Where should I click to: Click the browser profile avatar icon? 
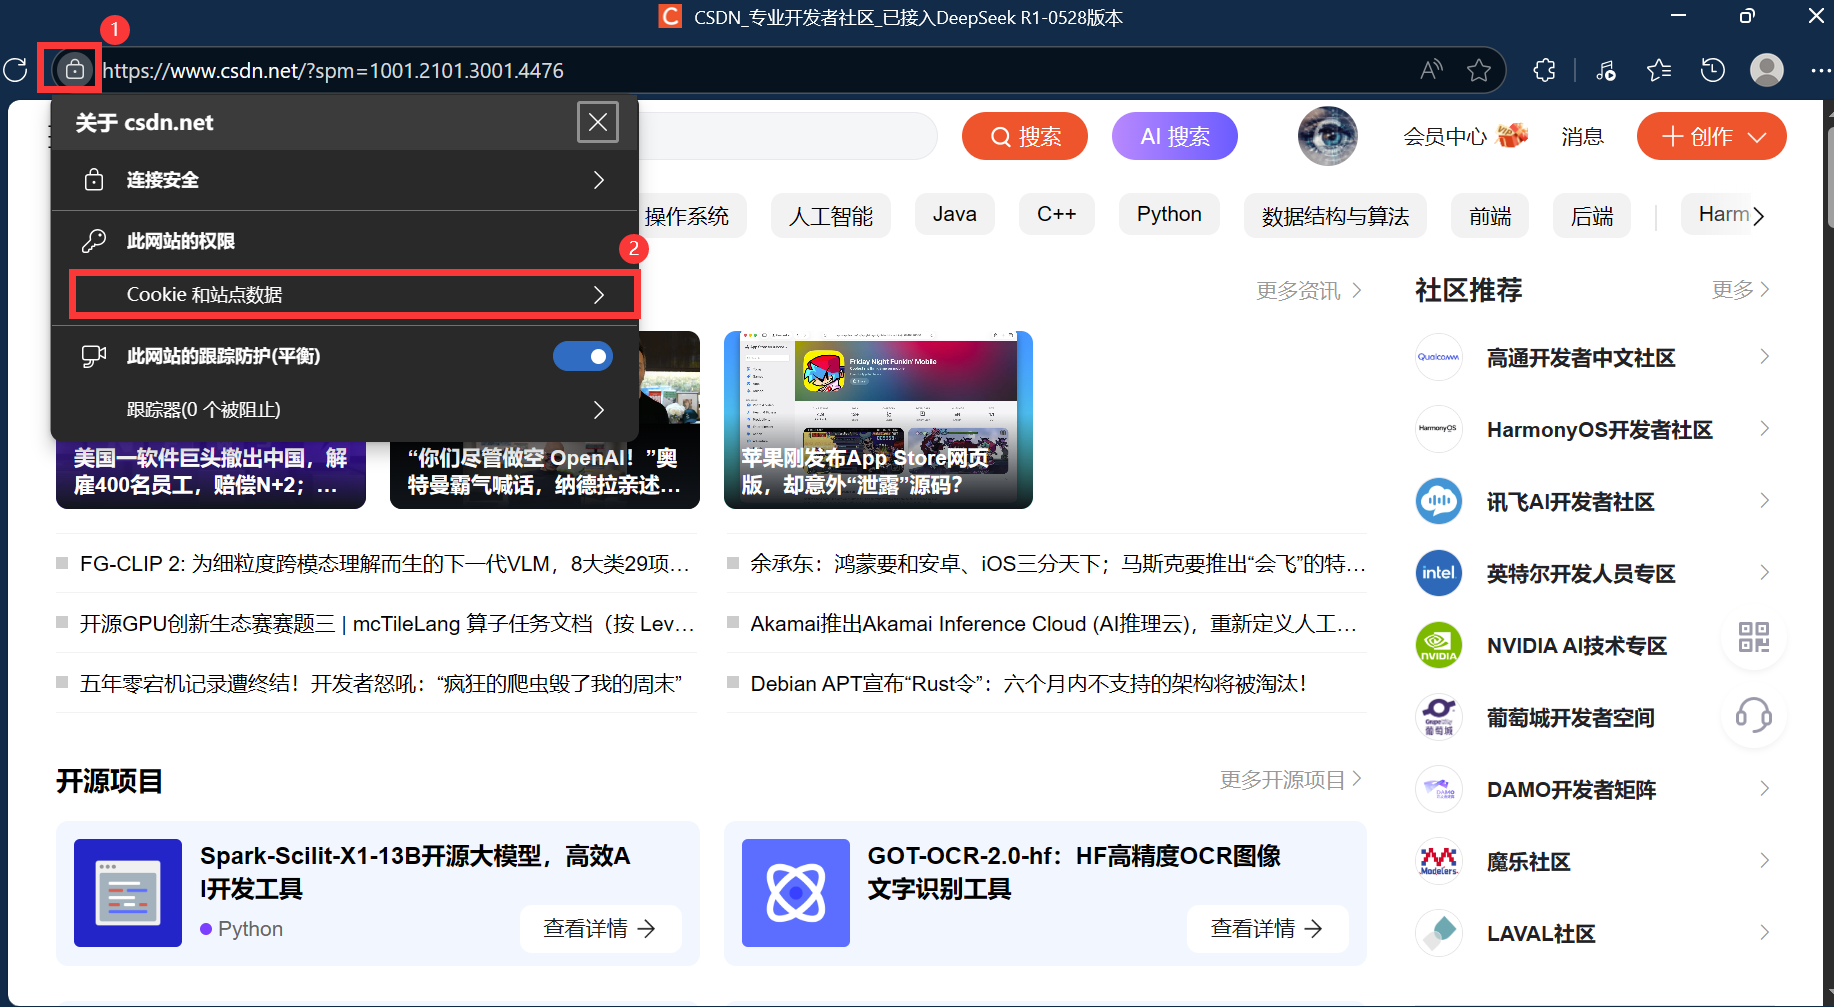pos(1766,70)
